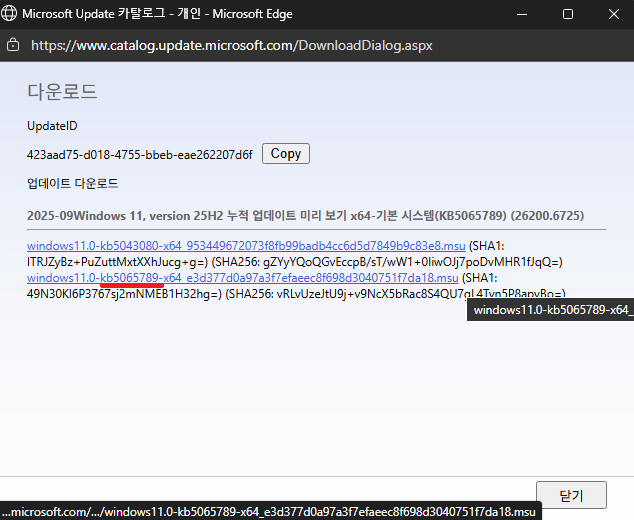Minimize the Microsoft Edge window
Screen dimensions: 634x520
point(522,14)
